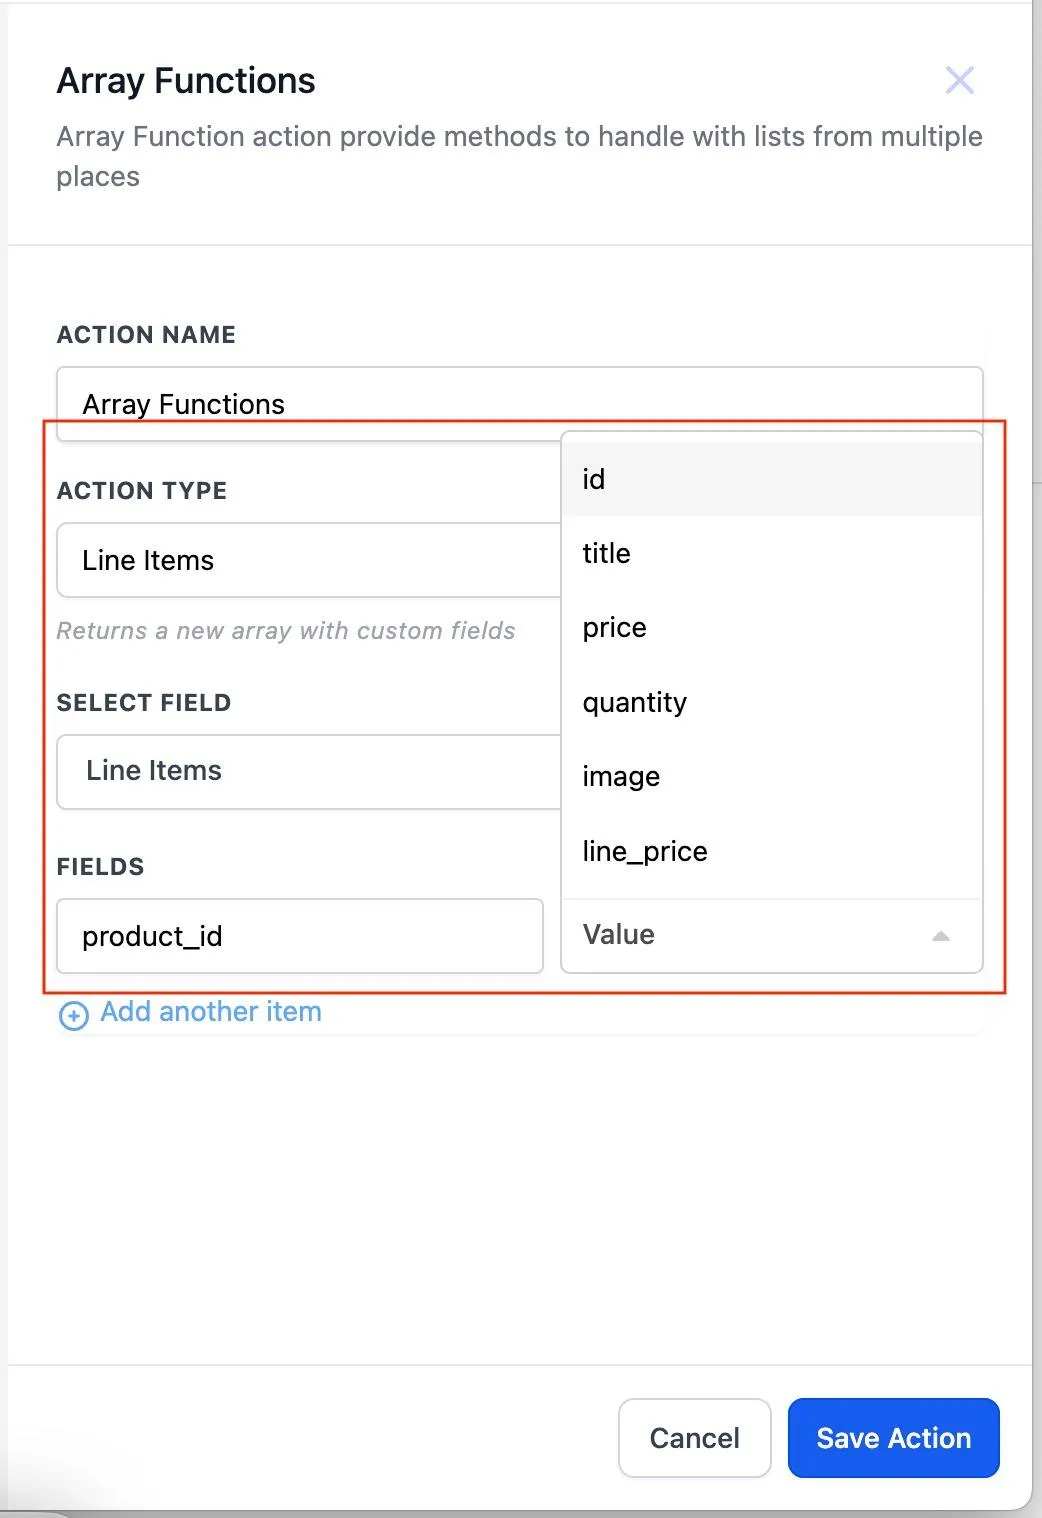Click the plus circle icon
The image size is (1042, 1518).
[x=73, y=1015]
